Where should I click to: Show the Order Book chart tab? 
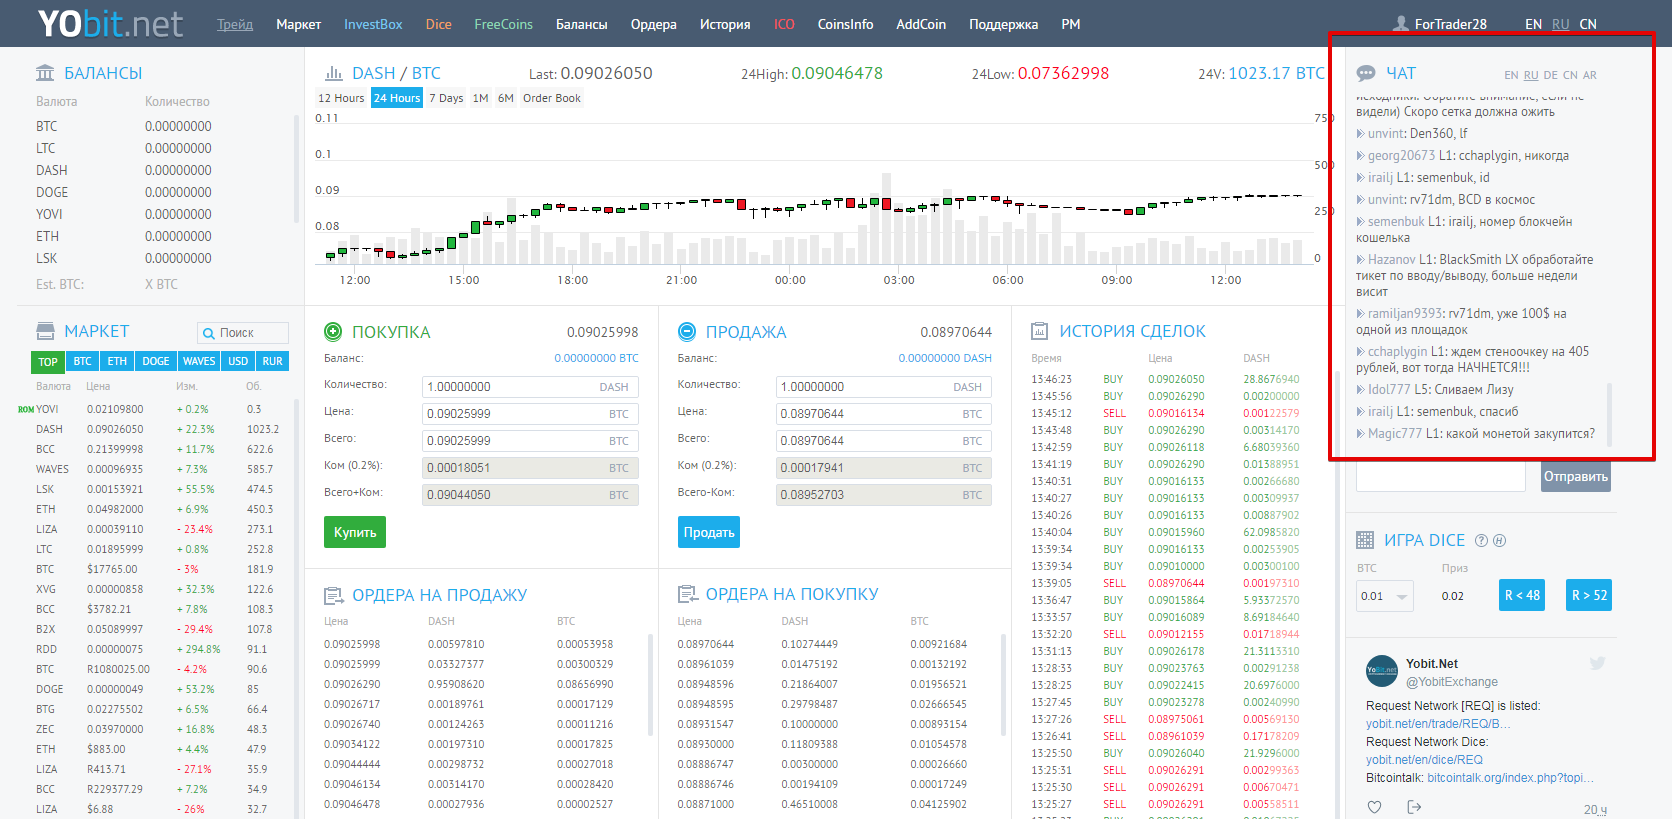551,98
